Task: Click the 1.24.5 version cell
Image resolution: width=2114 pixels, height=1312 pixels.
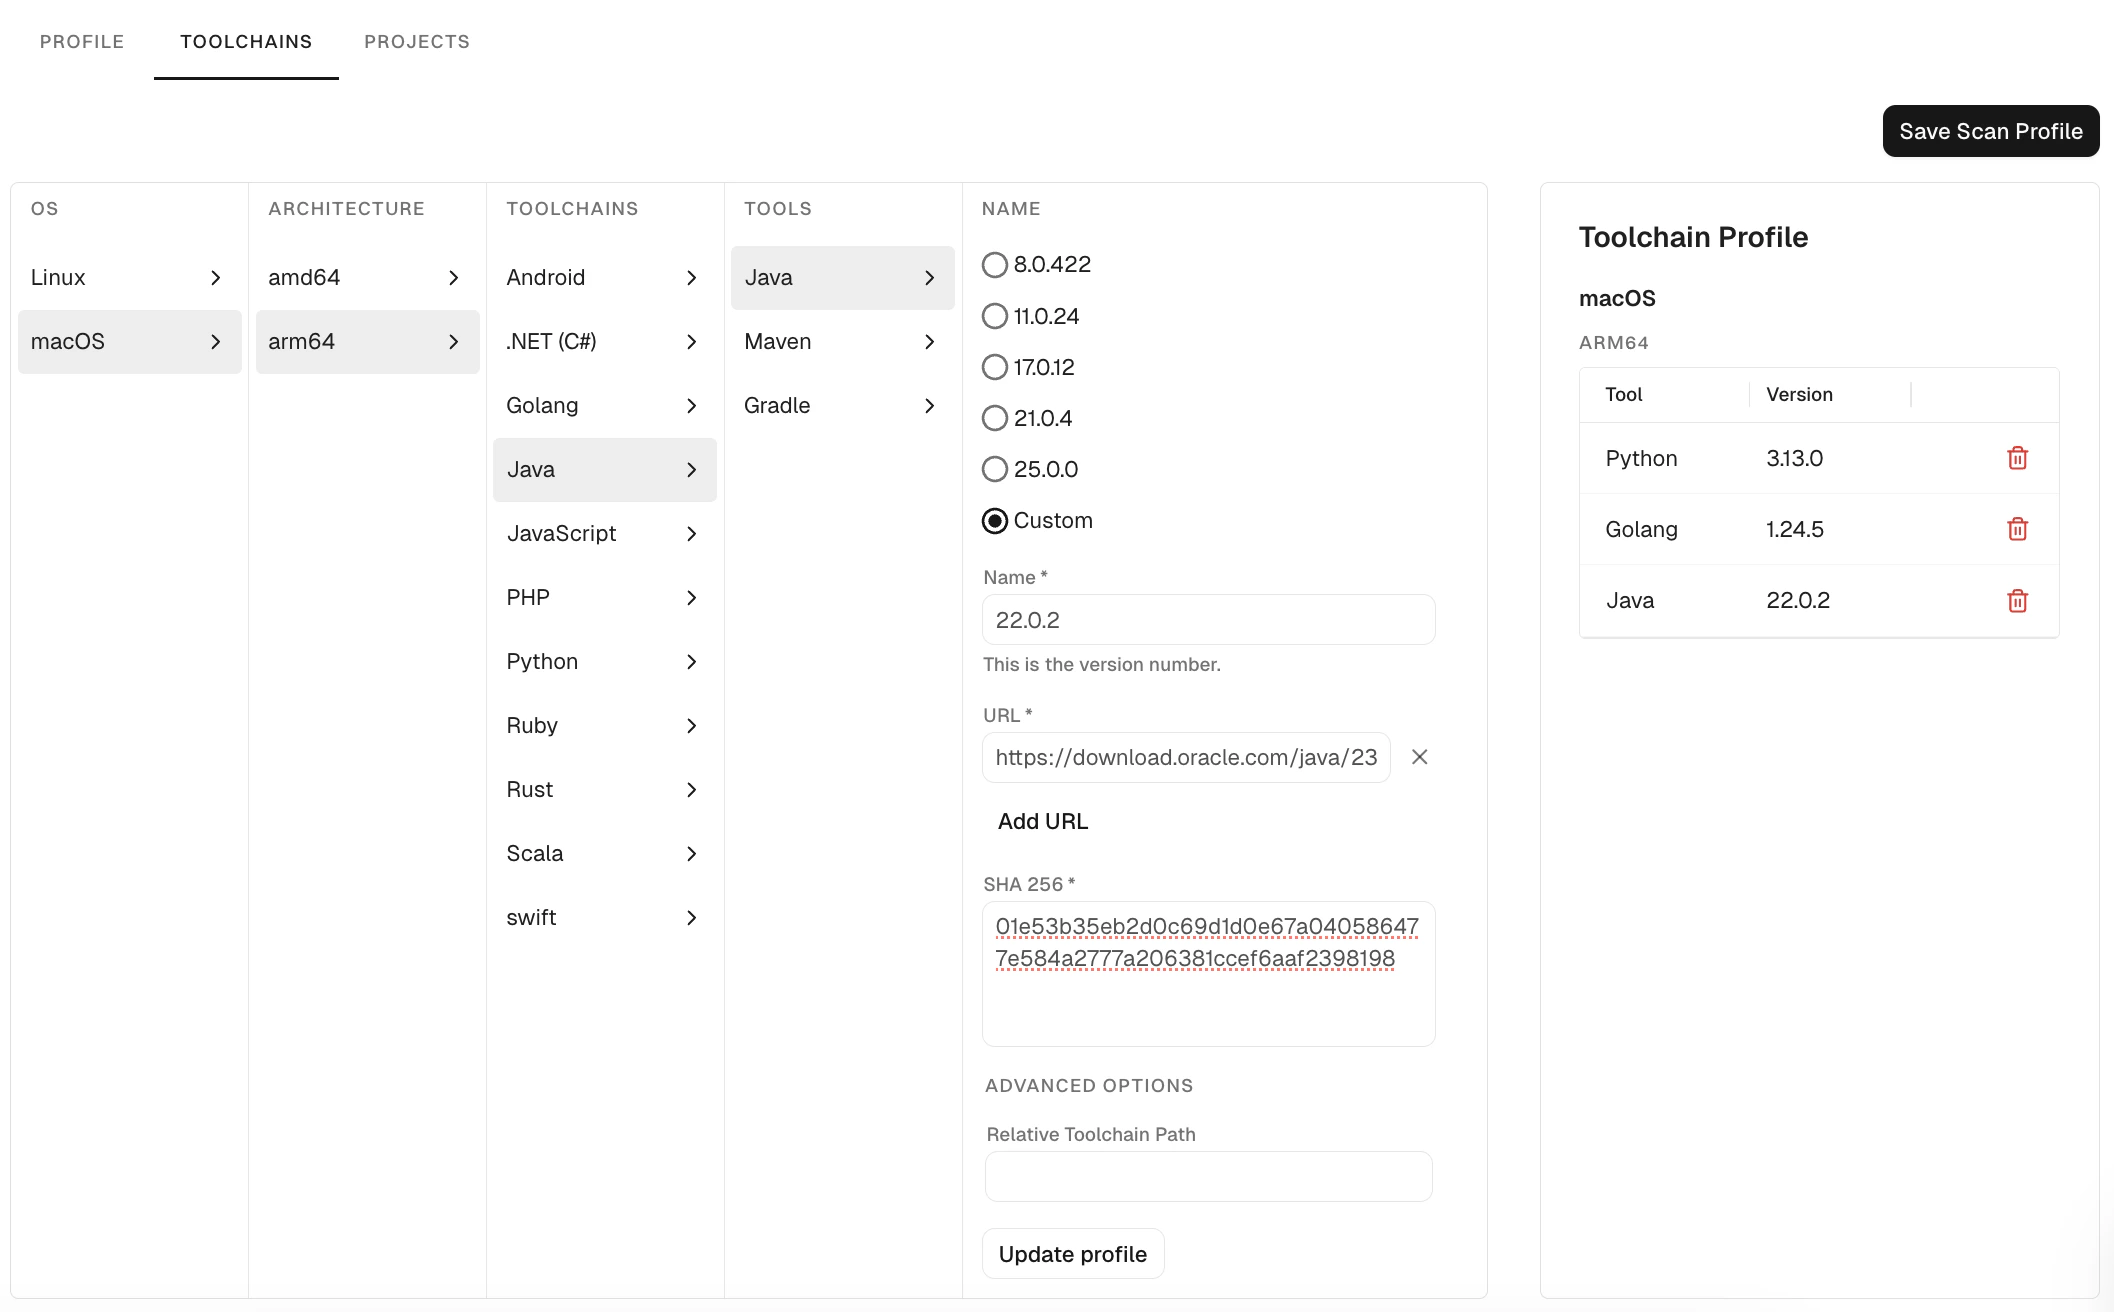Action: 1794,529
